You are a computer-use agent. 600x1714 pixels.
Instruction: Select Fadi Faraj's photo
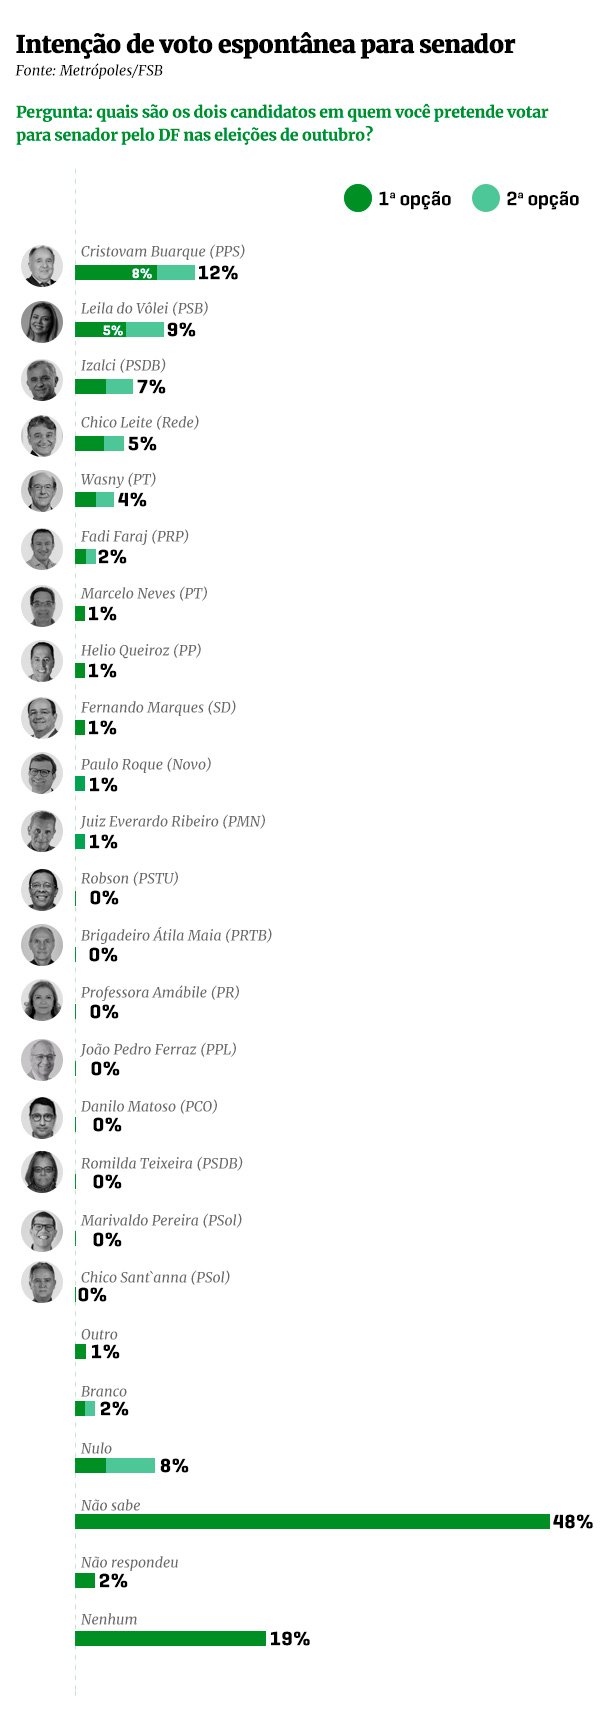(x=42, y=549)
